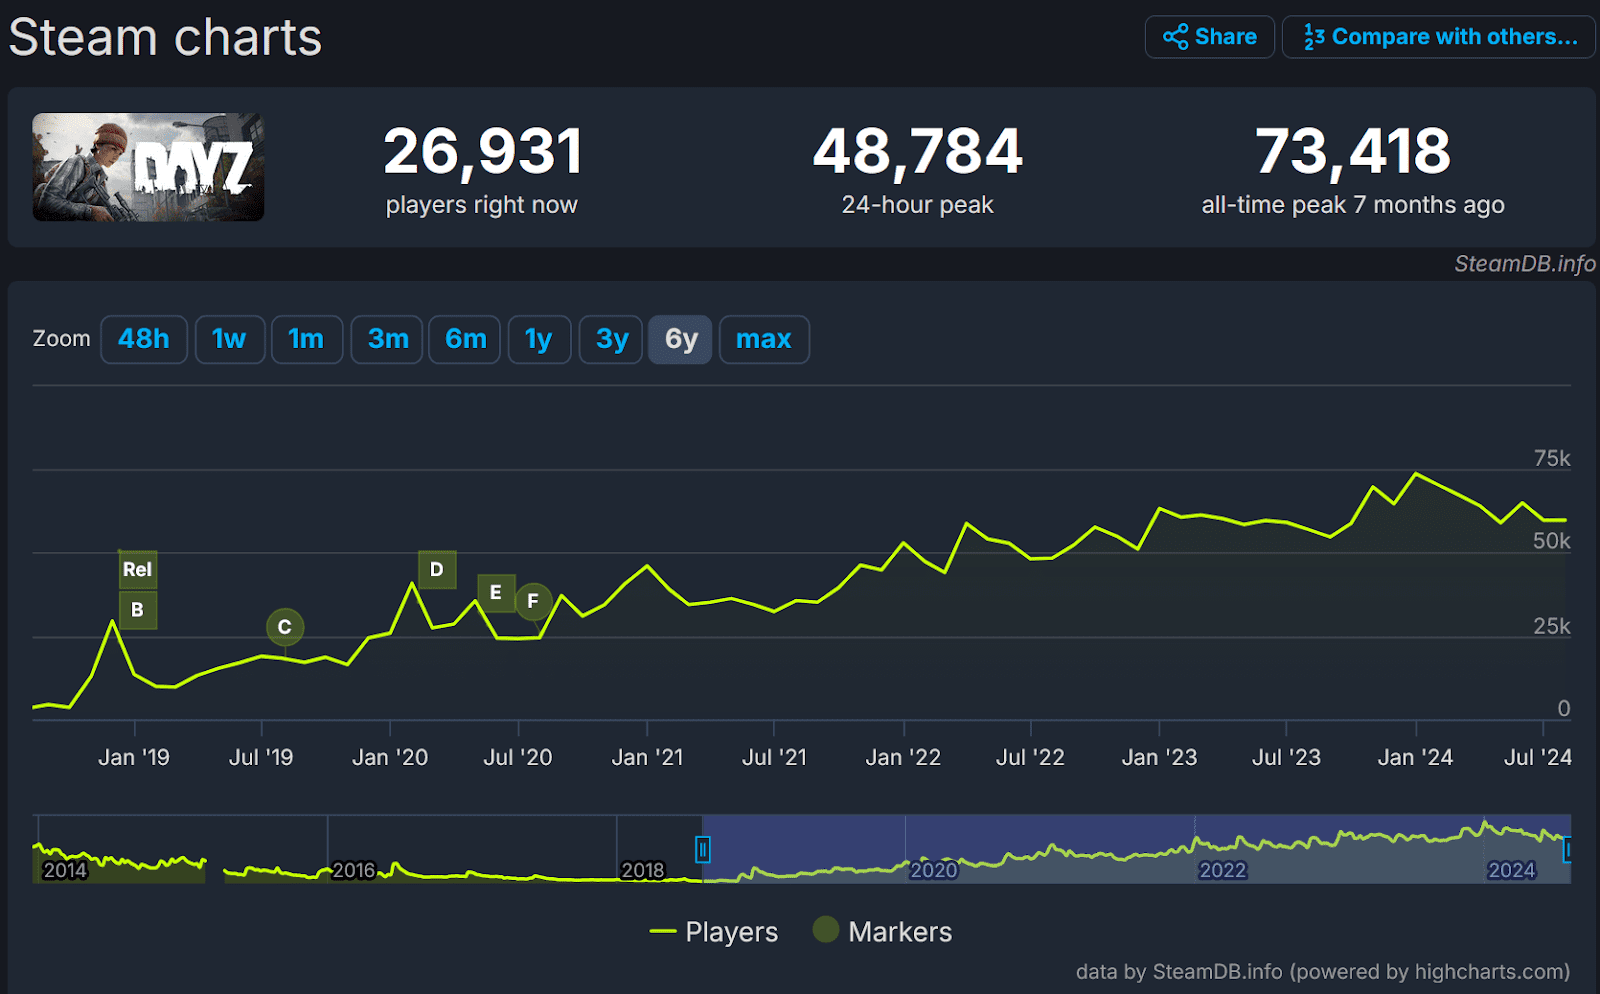Open Compare with others
This screenshot has width=1600, height=994.
click(x=1439, y=37)
